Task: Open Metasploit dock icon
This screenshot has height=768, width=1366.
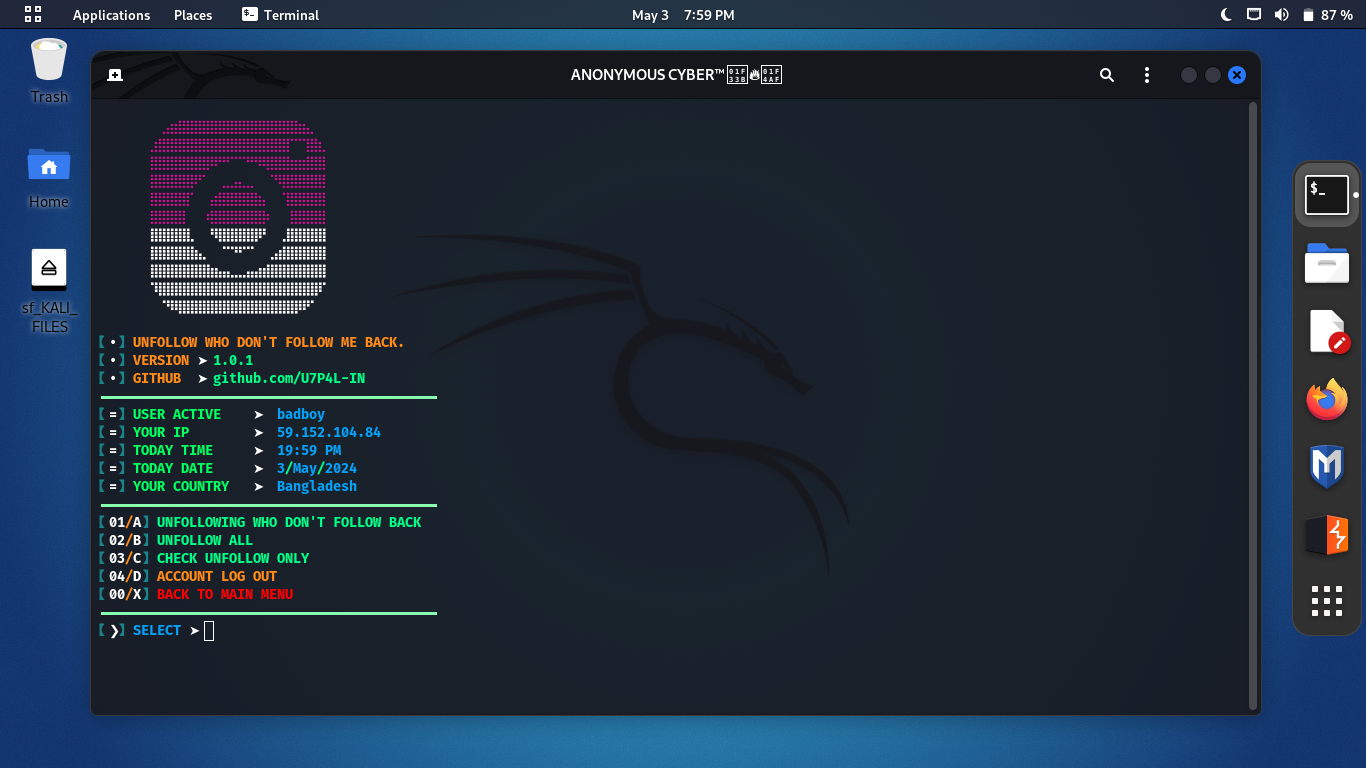Action: [1327, 467]
